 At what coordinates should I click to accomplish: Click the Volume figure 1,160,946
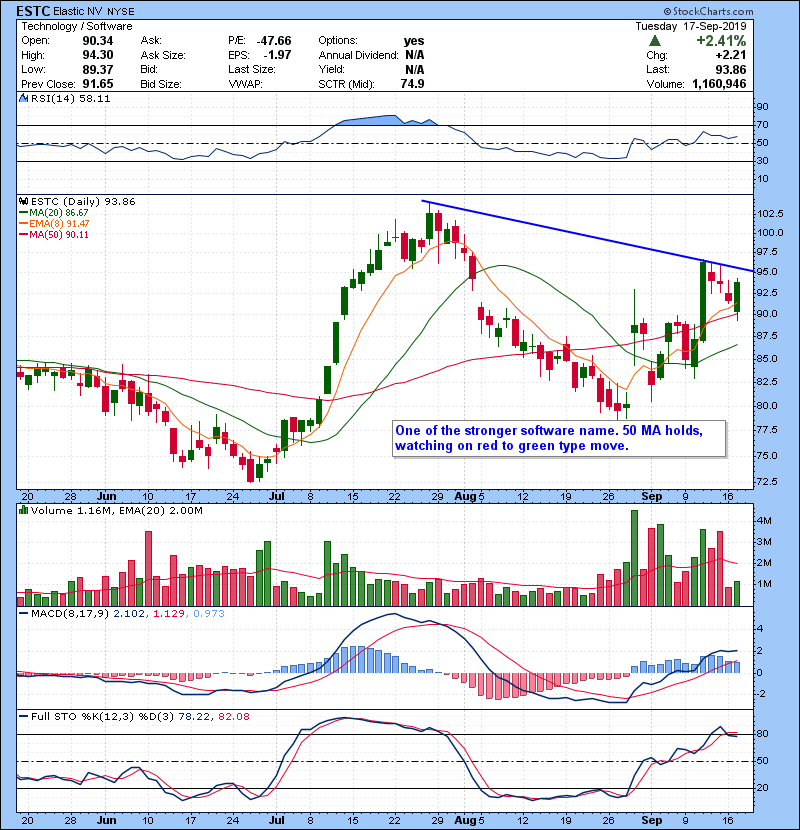pyautogui.click(x=720, y=84)
